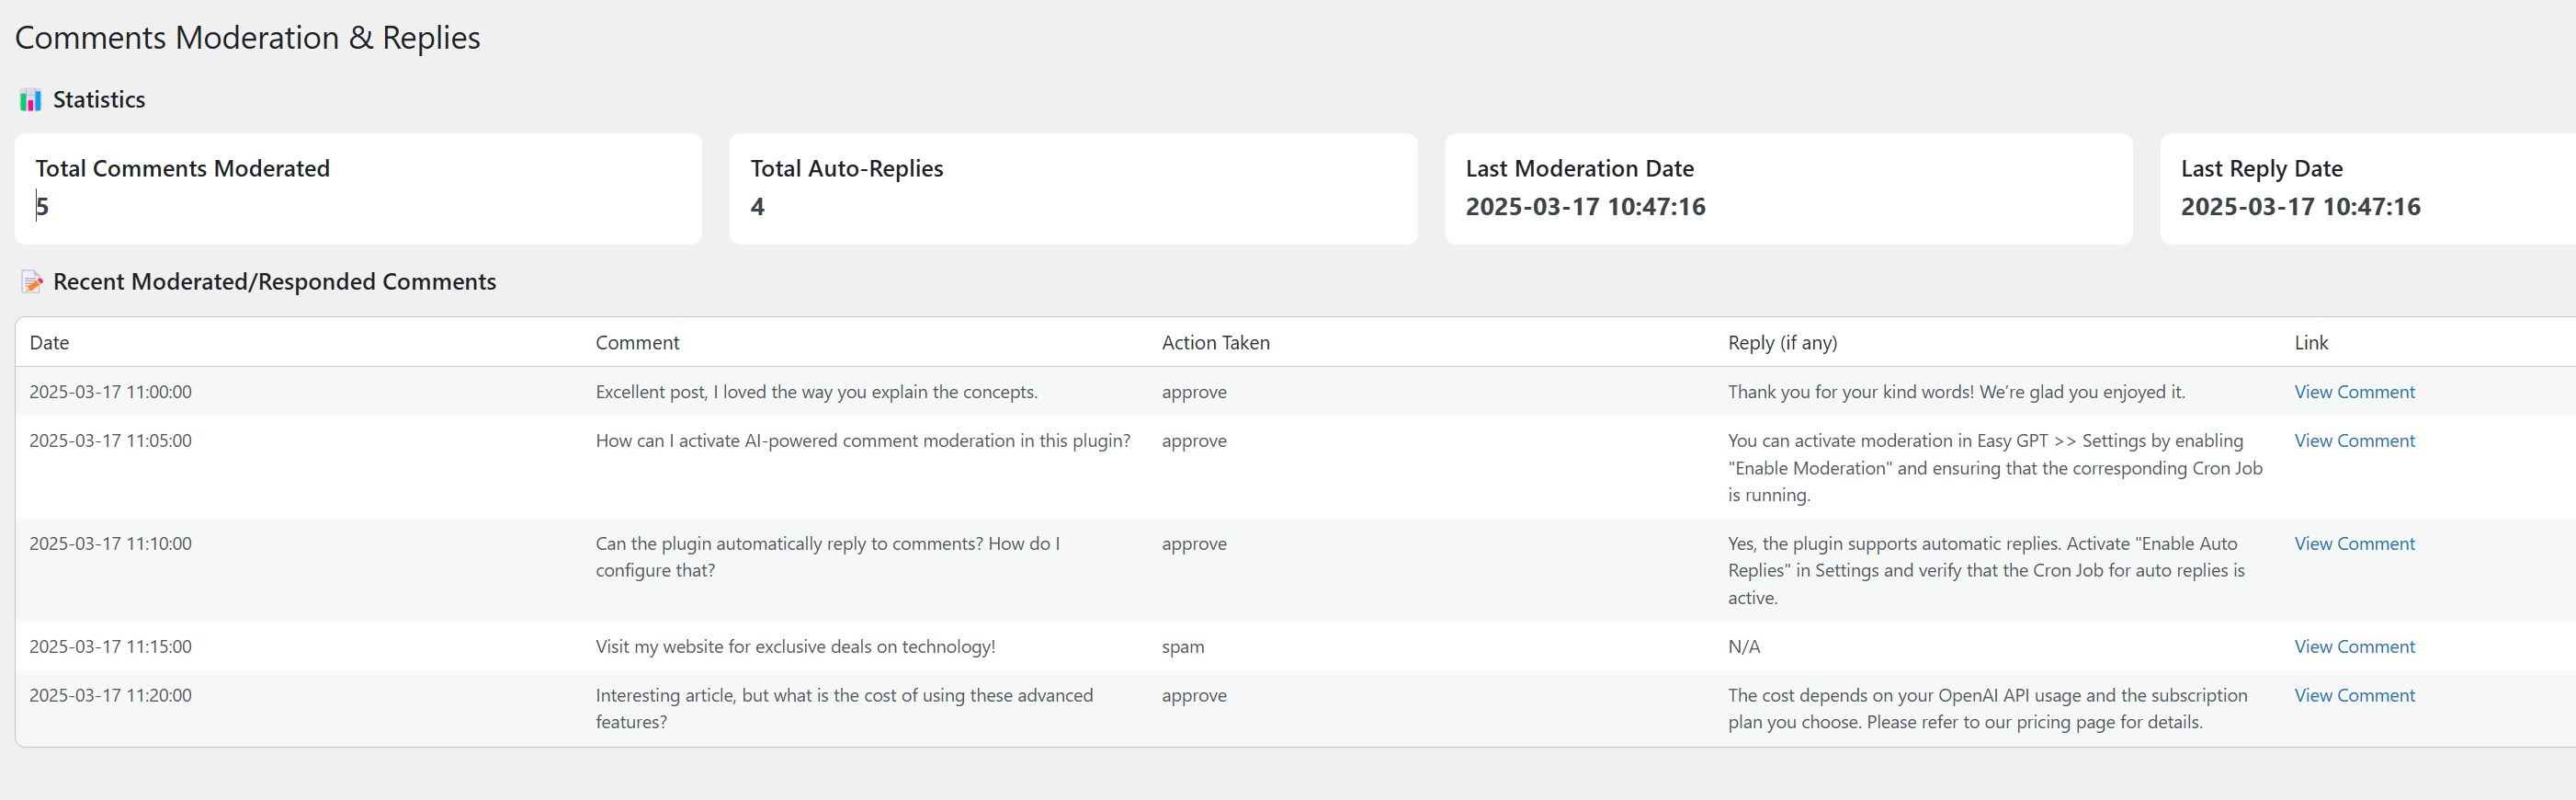Click the Last Moderation Date label
The width and height of the screenshot is (2576, 800).
coord(1580,169)
